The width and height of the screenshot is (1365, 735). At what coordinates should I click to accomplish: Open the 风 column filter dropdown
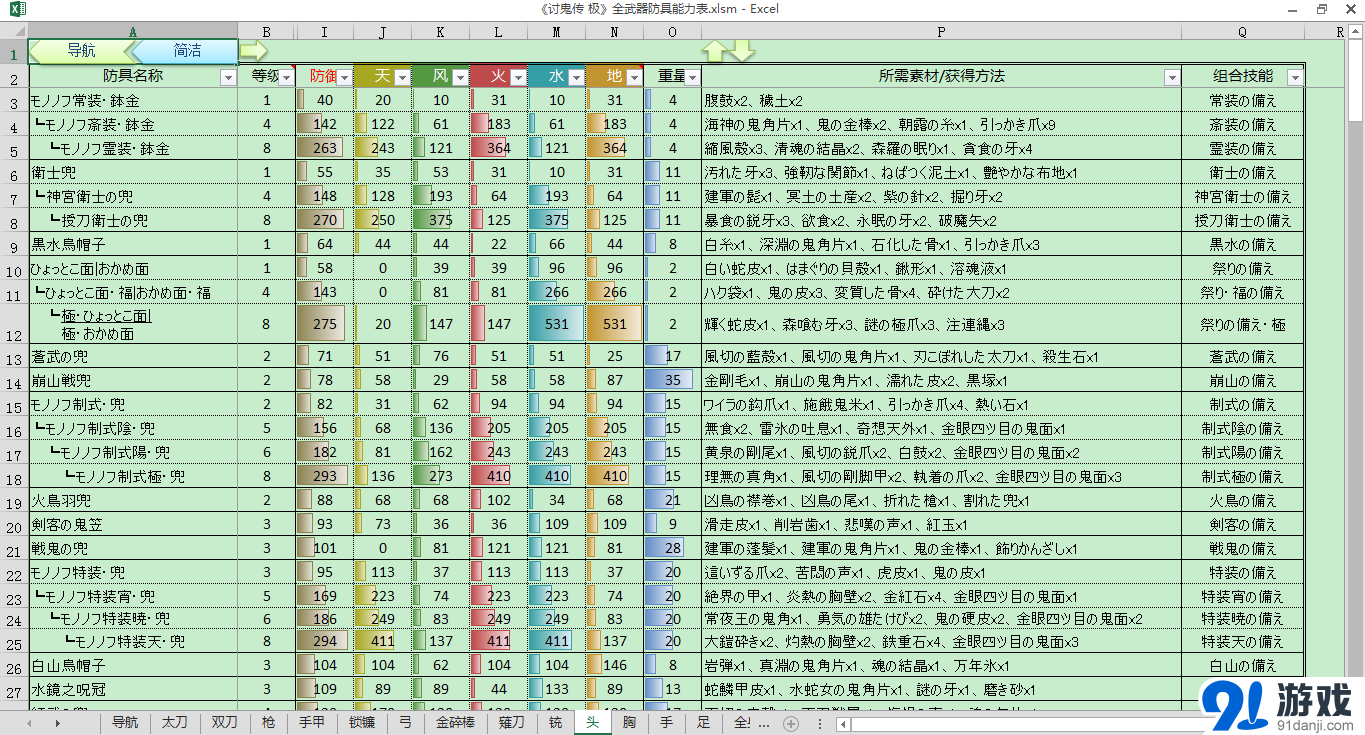(x=460, y=77)
